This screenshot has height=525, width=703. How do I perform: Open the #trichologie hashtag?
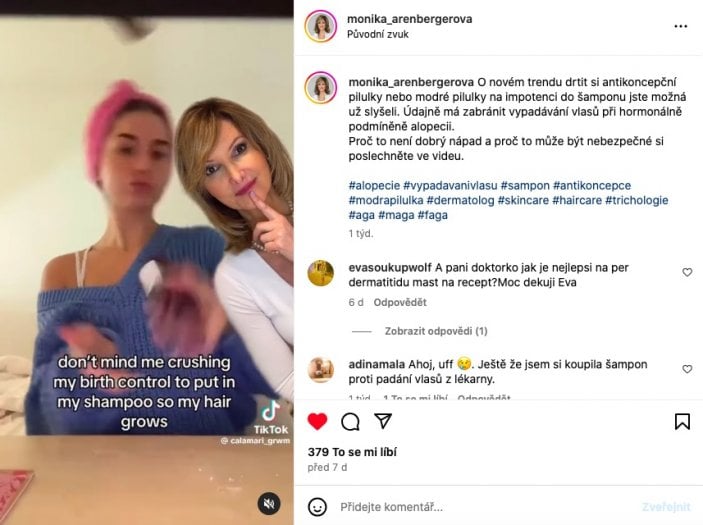coord(637,200)
